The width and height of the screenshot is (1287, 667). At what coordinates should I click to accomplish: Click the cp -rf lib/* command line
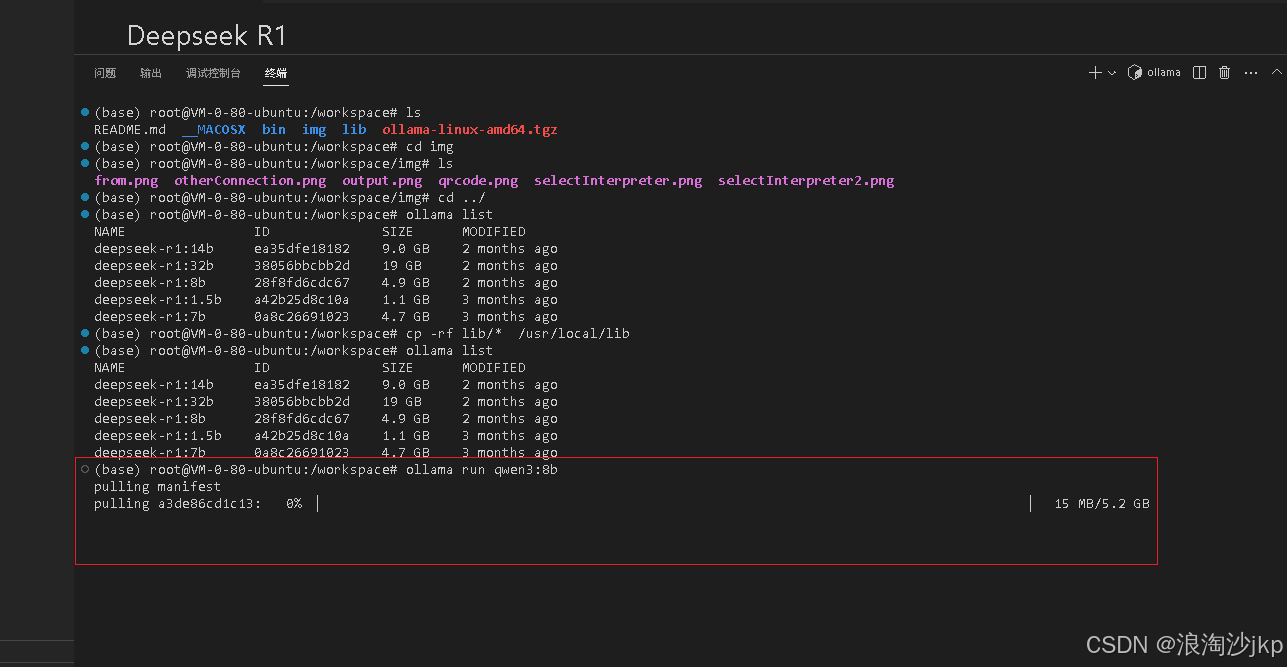click(518, 333)
